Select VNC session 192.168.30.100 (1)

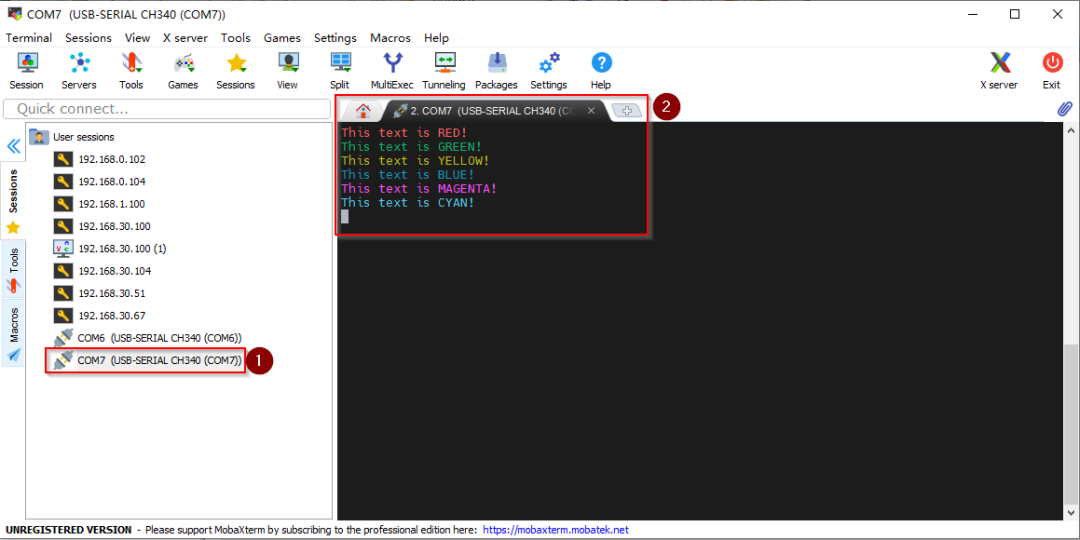point(110,249)
